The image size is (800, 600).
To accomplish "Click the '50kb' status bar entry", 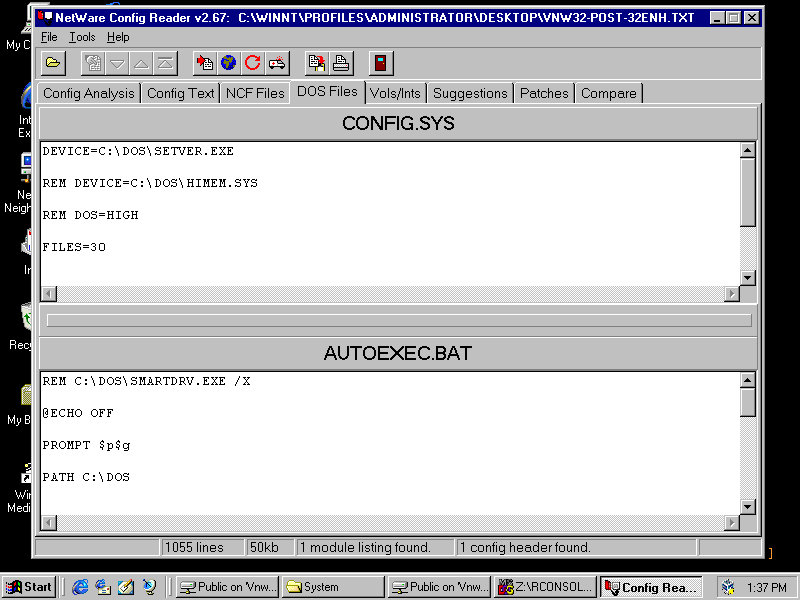I will pos(270,547).
